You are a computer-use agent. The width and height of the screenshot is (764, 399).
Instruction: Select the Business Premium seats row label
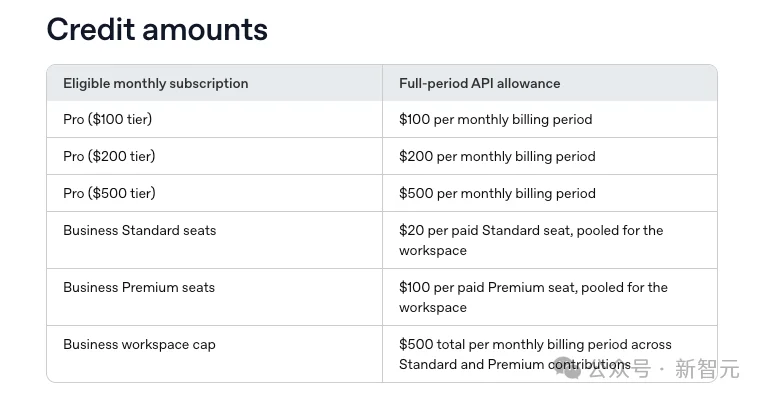(x=139, y=287)
